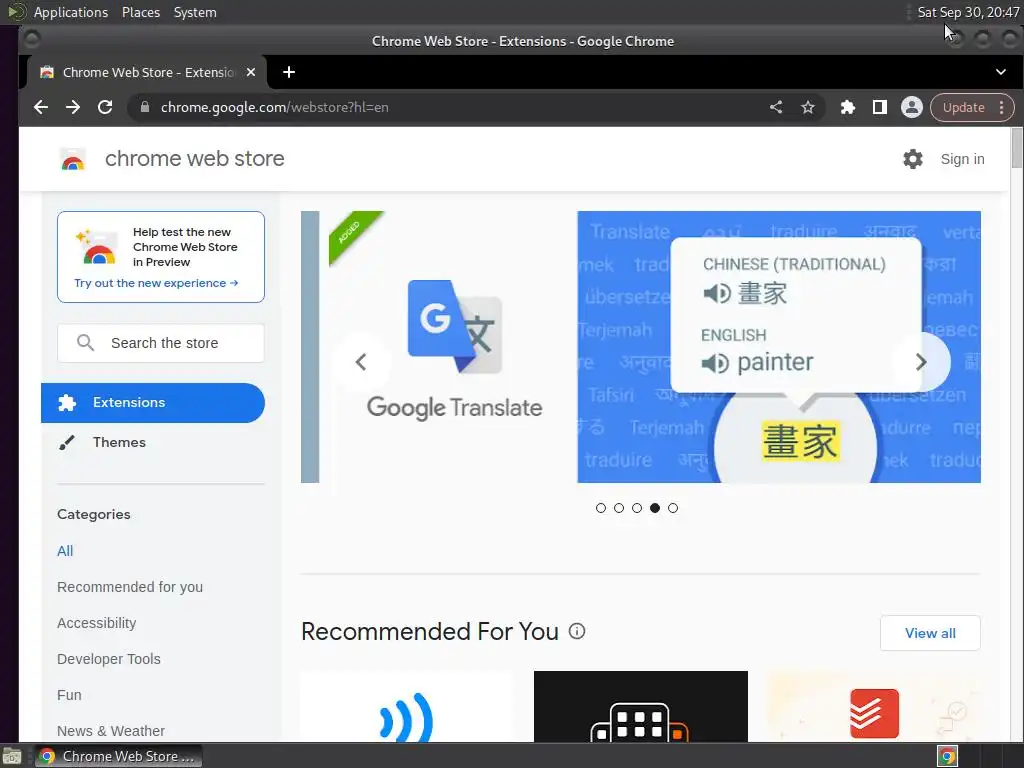
Task: Choose News & Weather category
Action: point(111,730)
